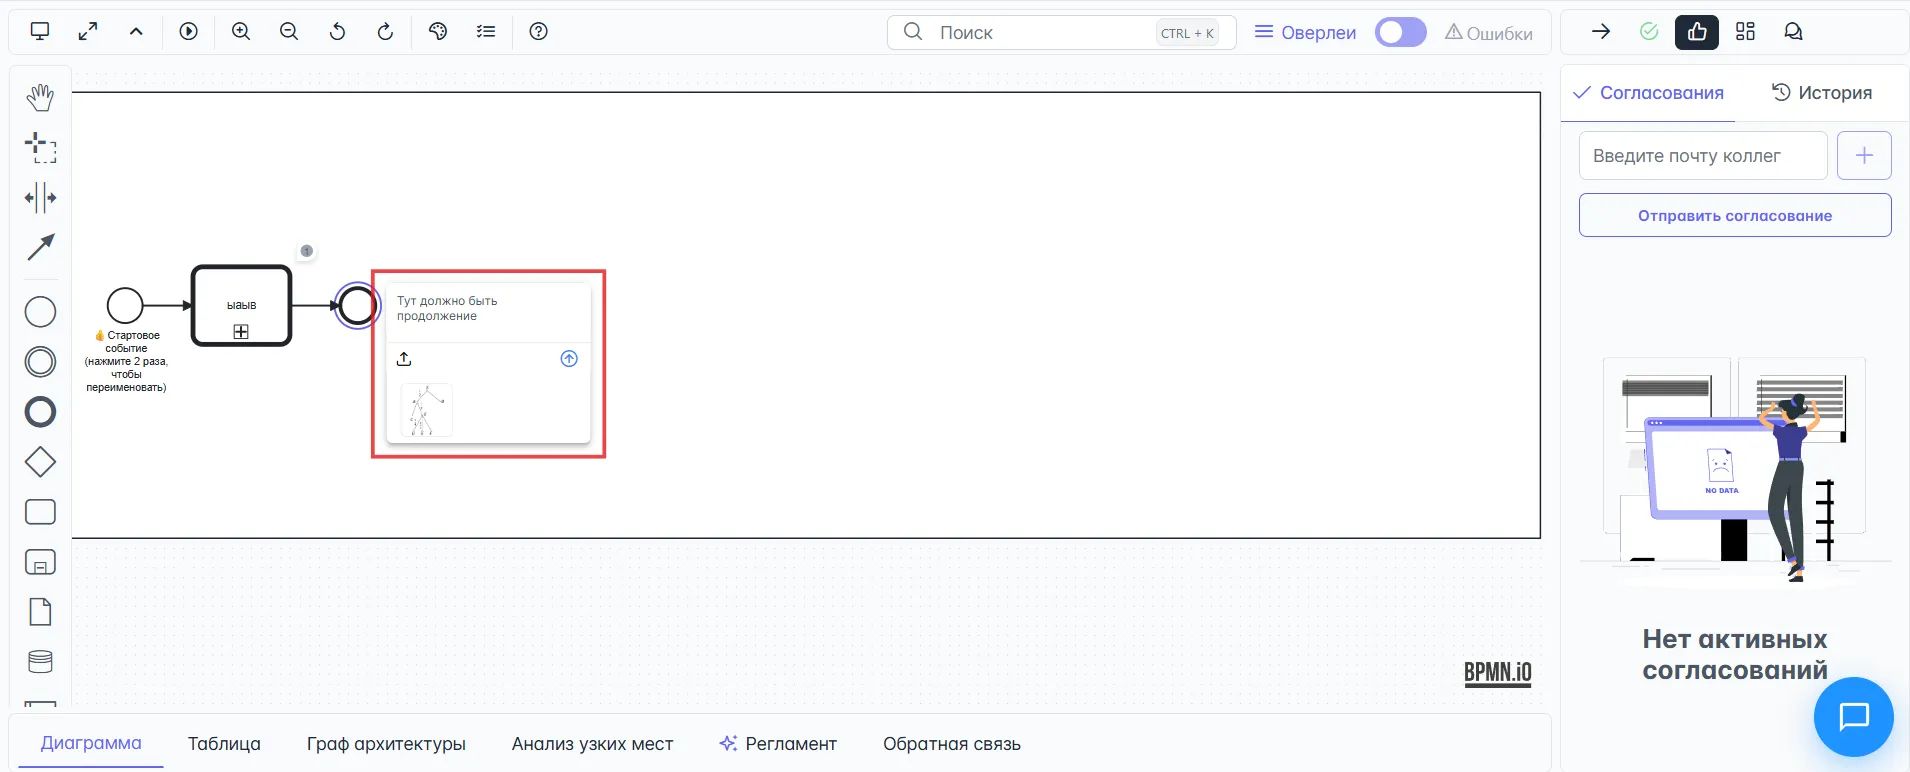This screenshot has height=772, width=1910.
Task: Toggle the Оверлеи switch
Action: point(1400,33)
